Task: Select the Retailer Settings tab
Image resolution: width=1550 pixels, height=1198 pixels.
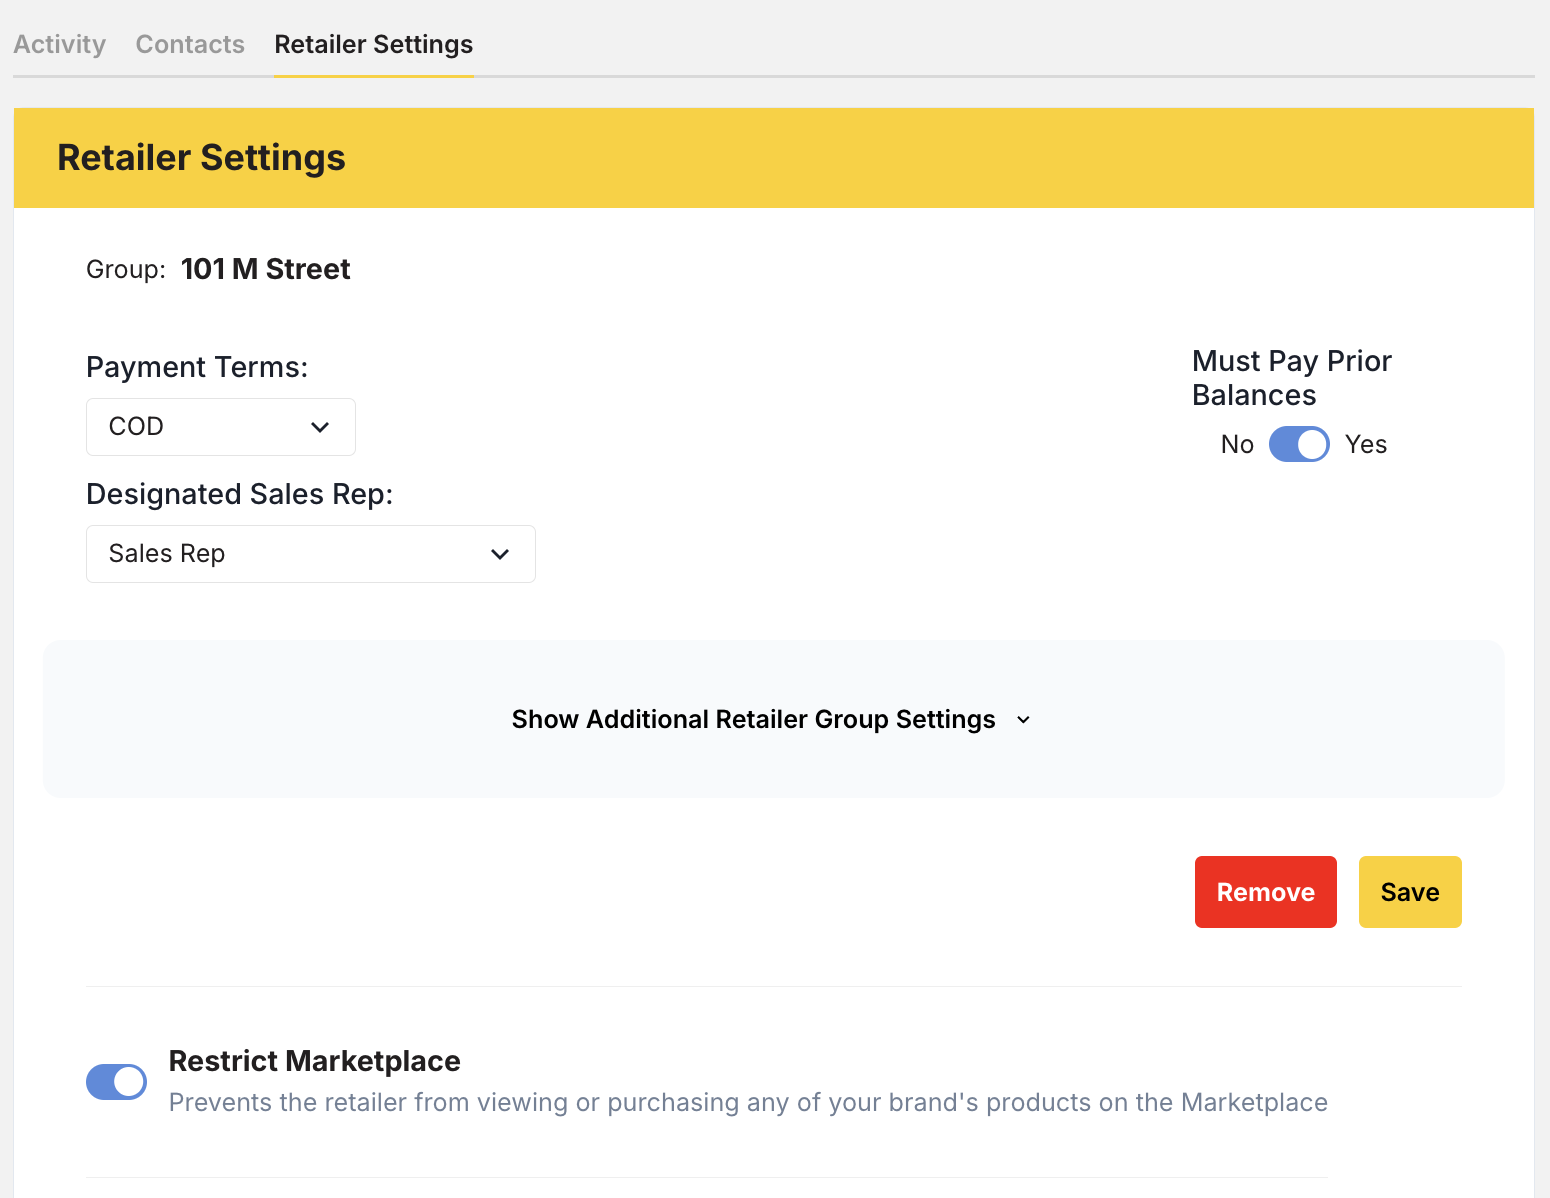Action: 373,45
